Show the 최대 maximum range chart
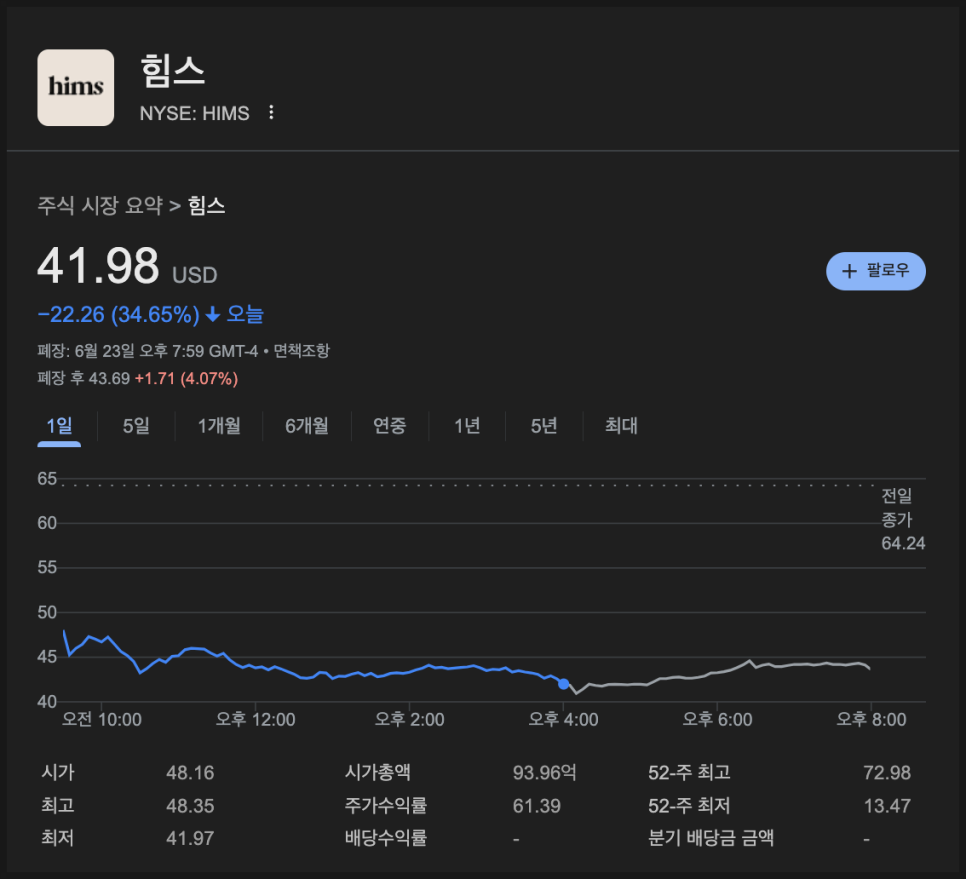The width and height of the screenshot is (966, 879). [621, 426]
